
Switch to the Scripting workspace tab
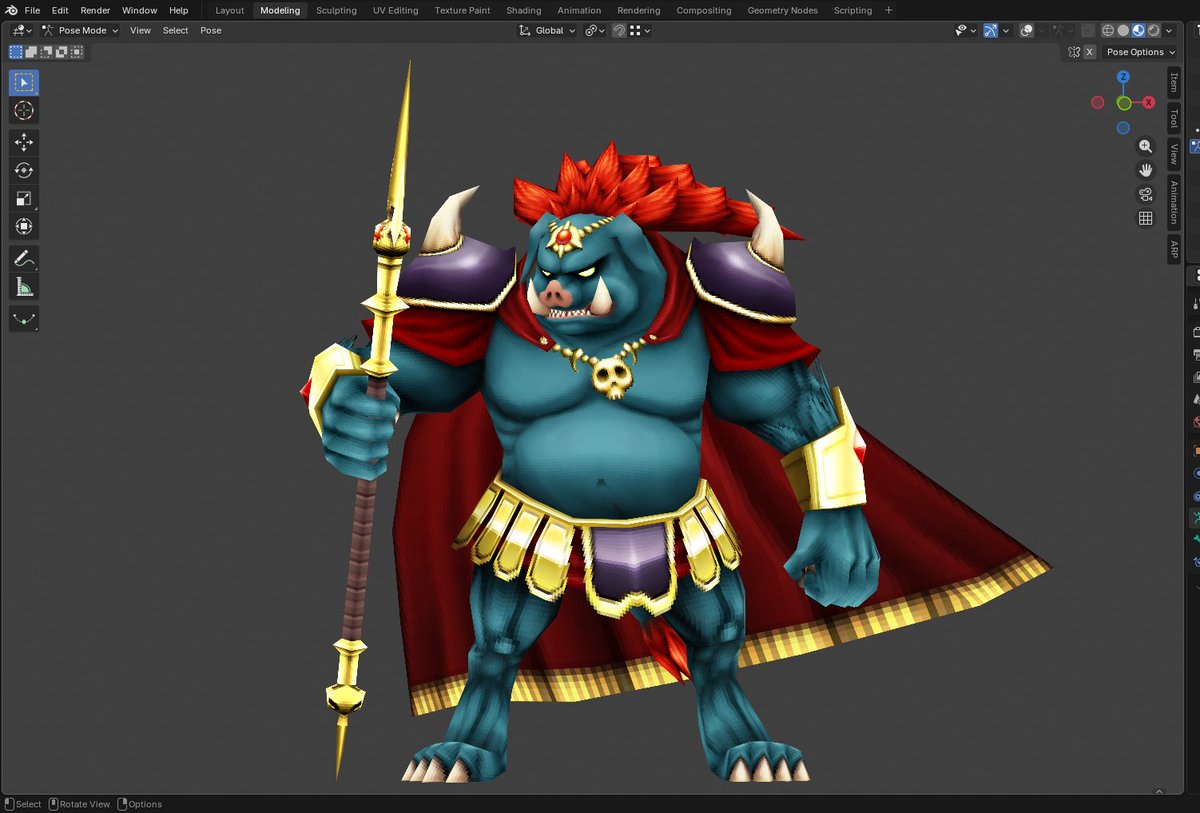pyautogui.click(x=853, y=10)
